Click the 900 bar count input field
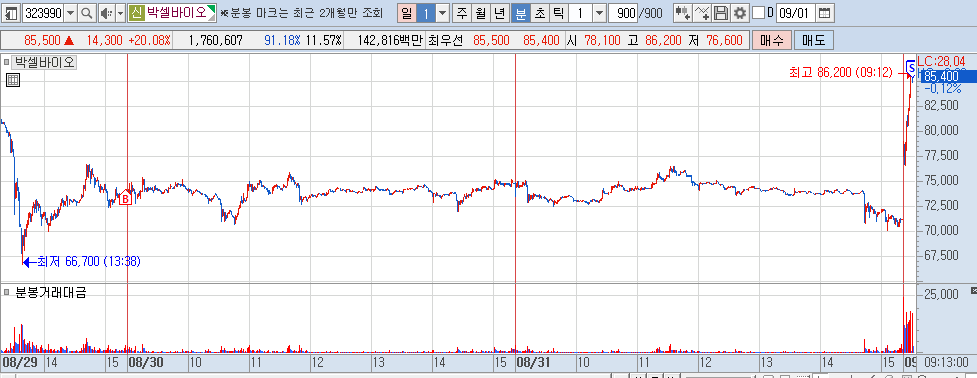This screenshot has height=378, width=977. pyautogui.click(x=622, y=12)
